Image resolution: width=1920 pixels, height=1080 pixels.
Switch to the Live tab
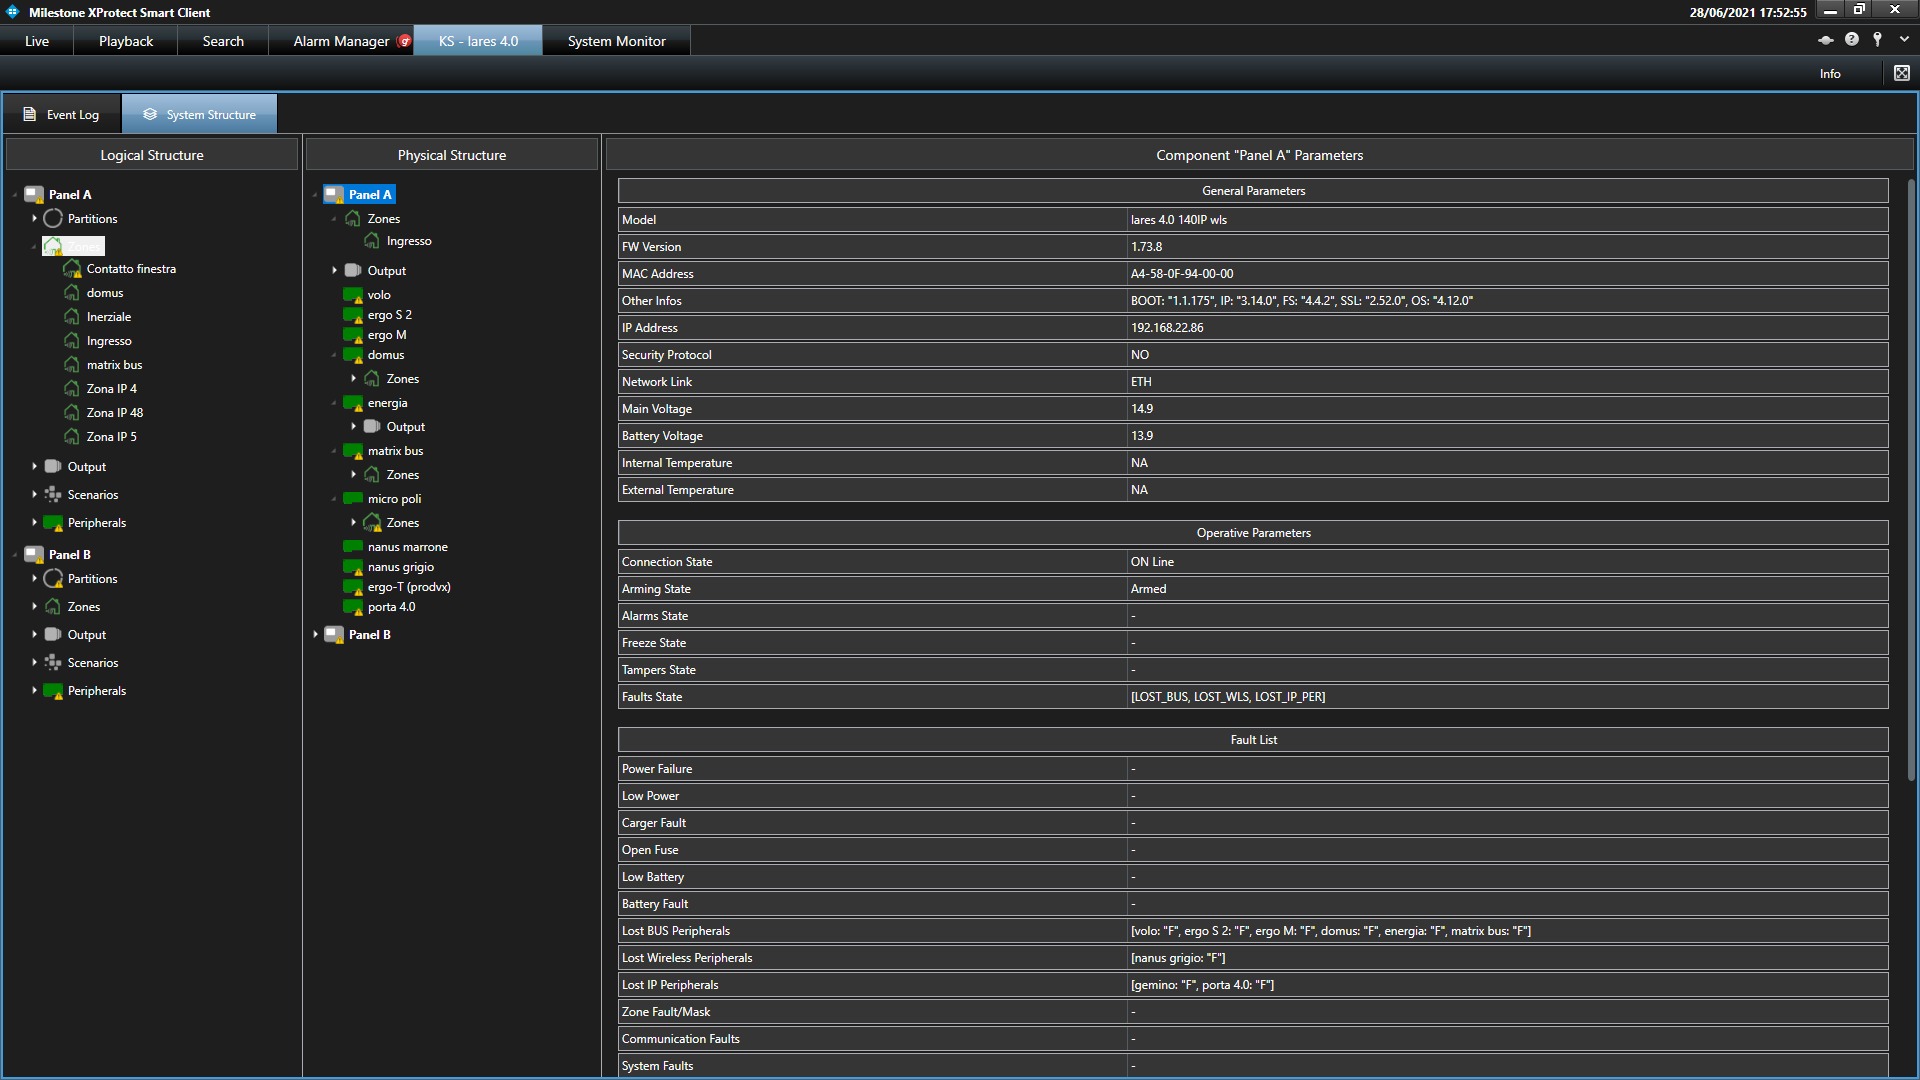37,41
